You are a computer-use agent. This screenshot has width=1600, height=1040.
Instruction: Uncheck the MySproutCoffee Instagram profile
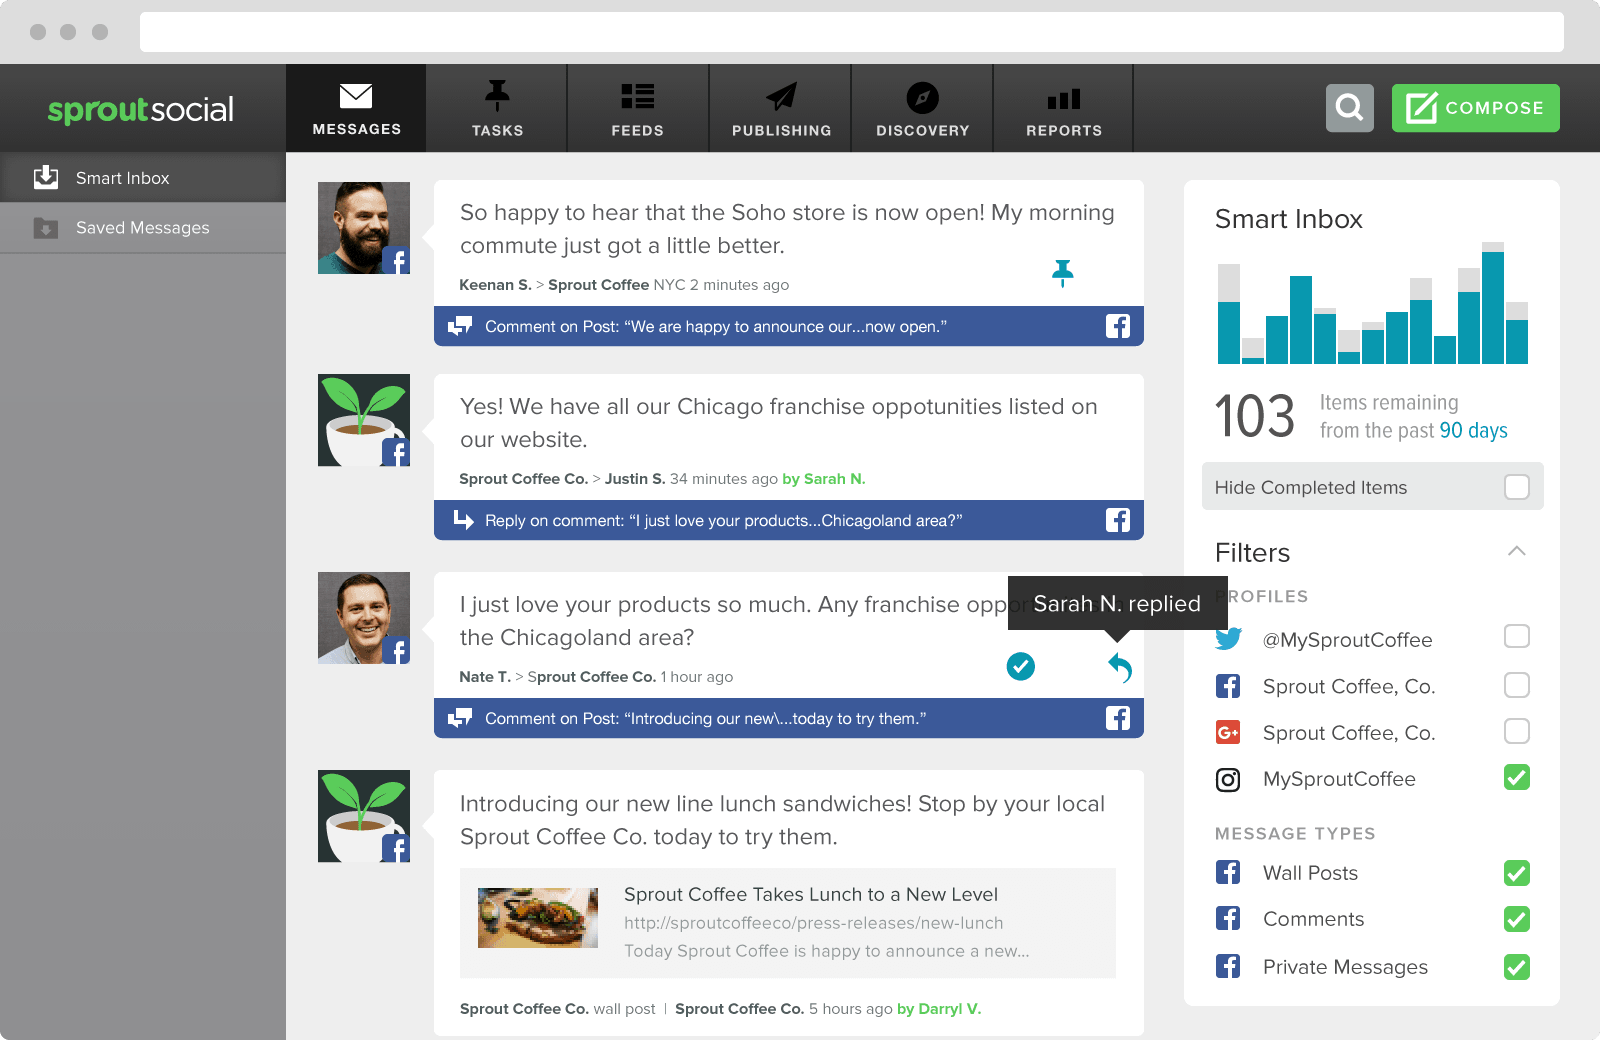coord(1517,777)
